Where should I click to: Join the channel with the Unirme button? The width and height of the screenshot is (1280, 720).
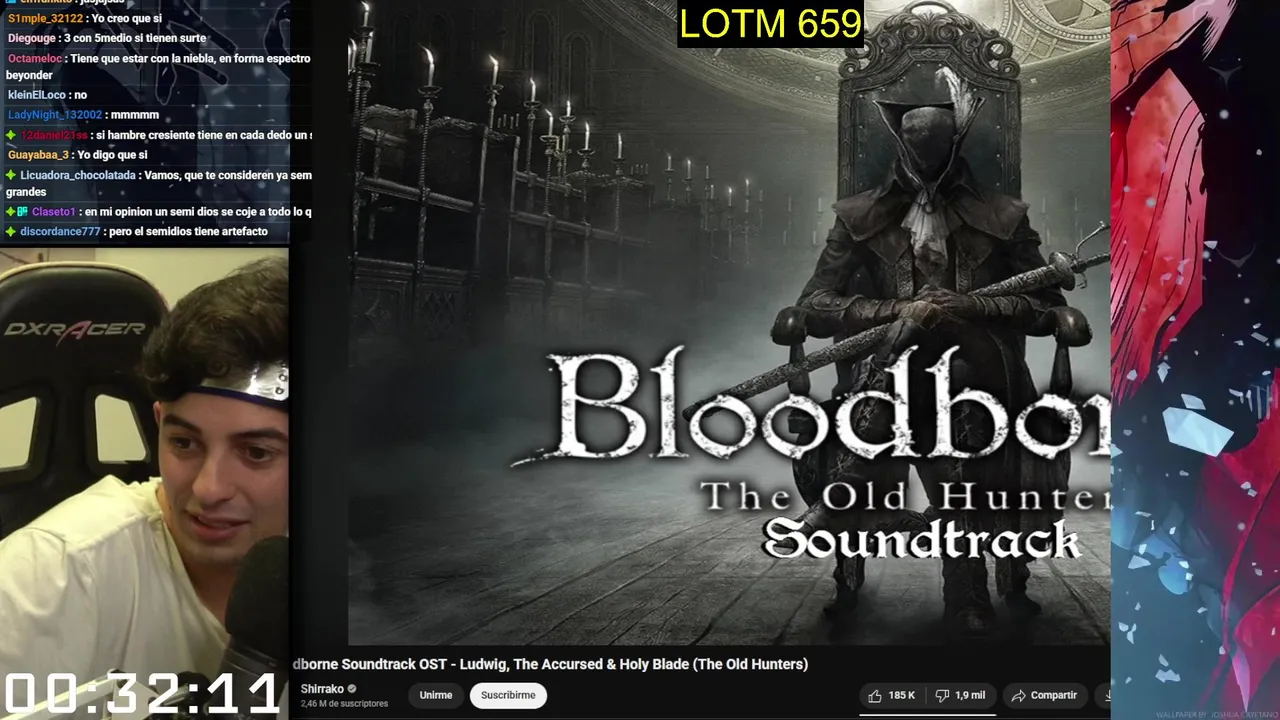coord(435,695)
